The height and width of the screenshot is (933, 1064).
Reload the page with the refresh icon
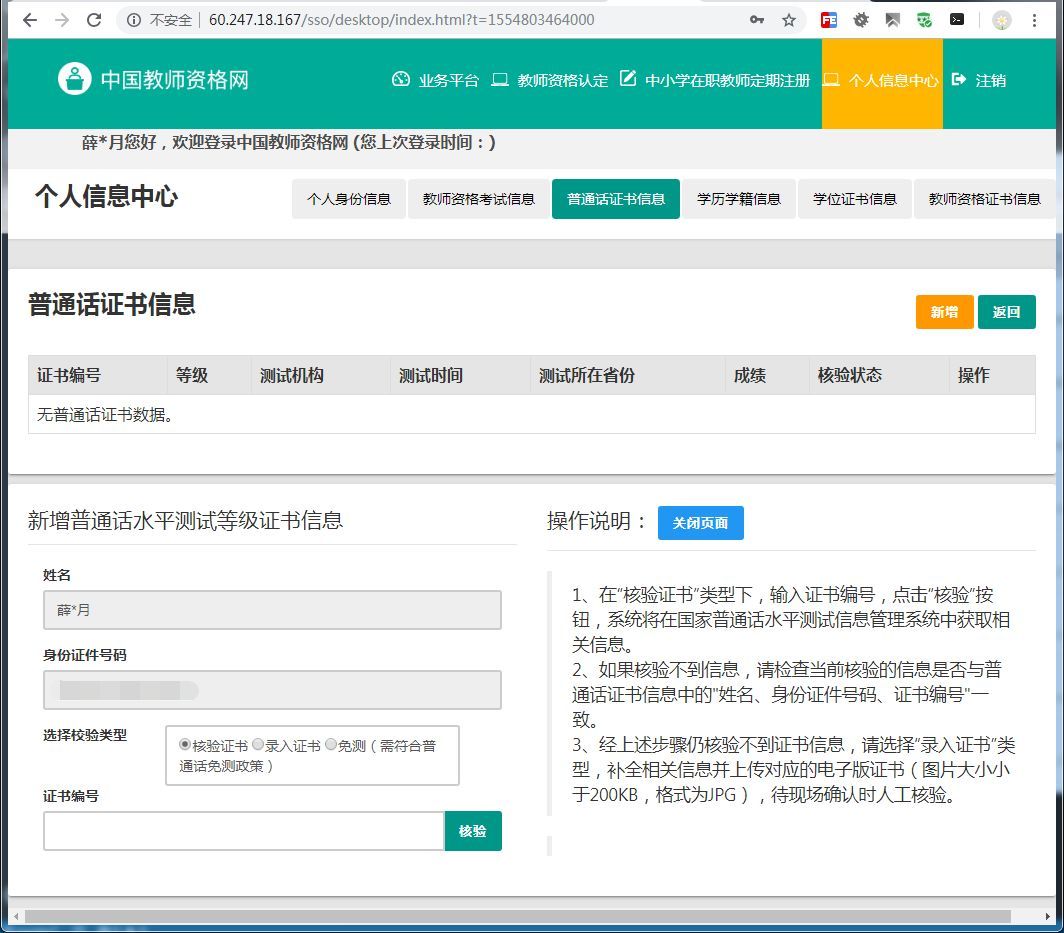(94, 20)
